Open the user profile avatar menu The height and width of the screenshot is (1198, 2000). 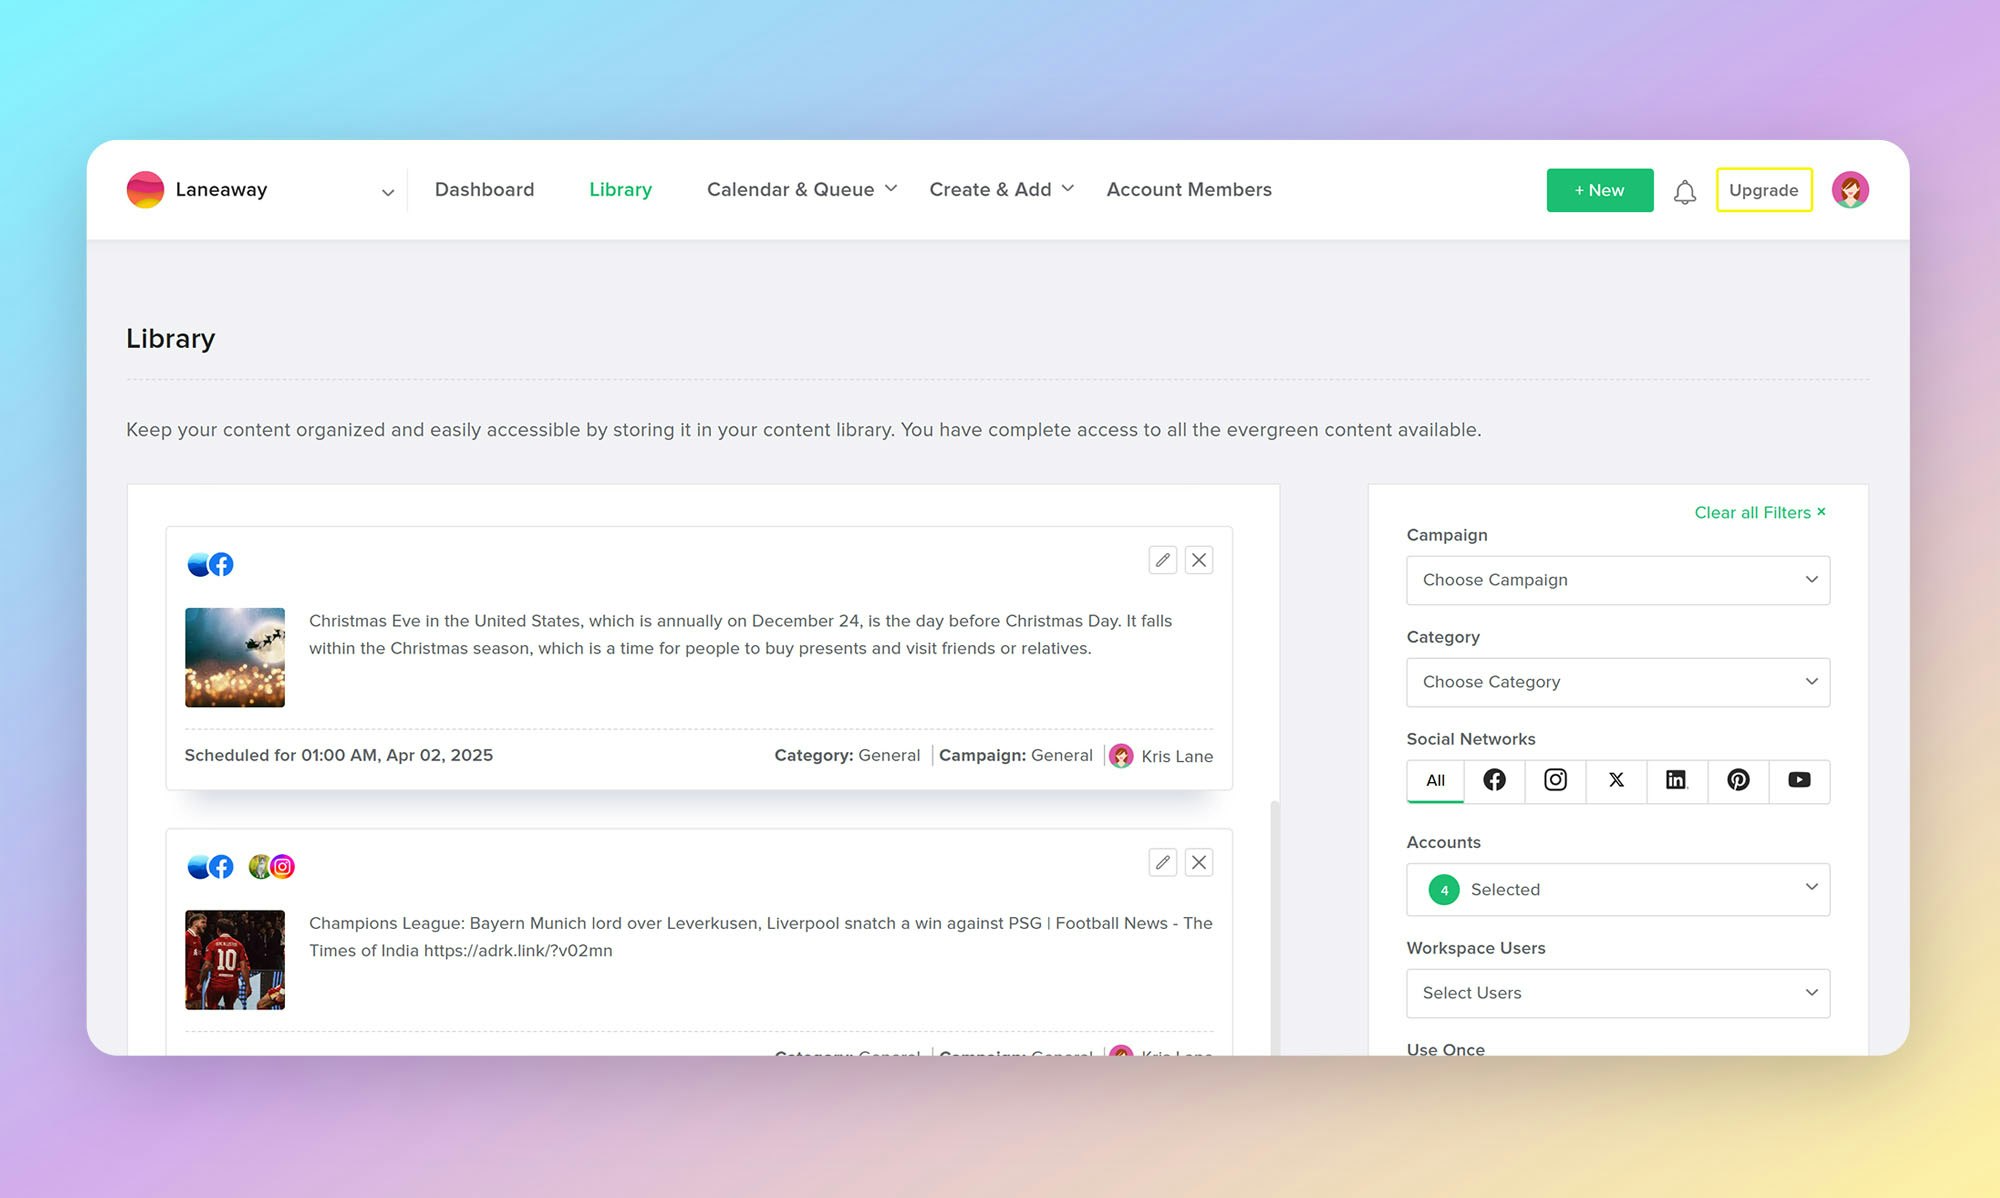click(x=1850, y=190)
